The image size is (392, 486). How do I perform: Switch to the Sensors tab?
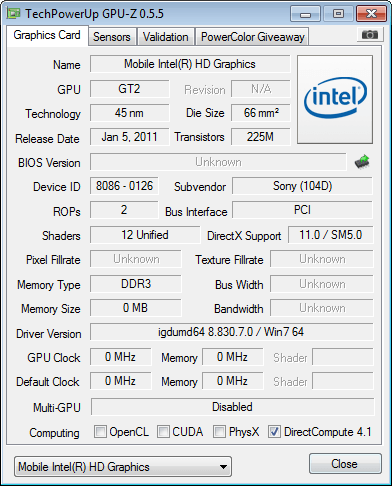(112, 37)
